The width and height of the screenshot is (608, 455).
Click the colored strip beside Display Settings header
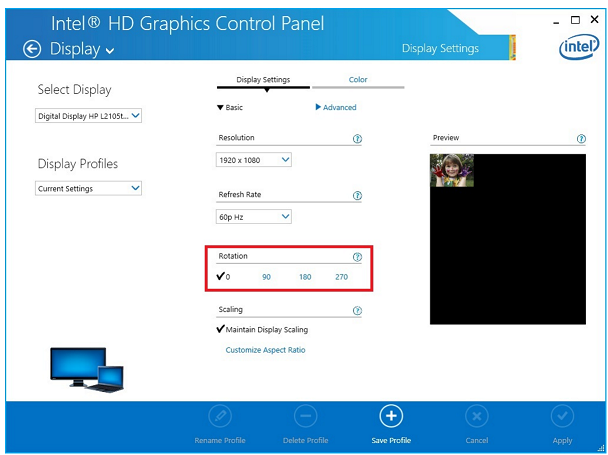click(512, 48)
